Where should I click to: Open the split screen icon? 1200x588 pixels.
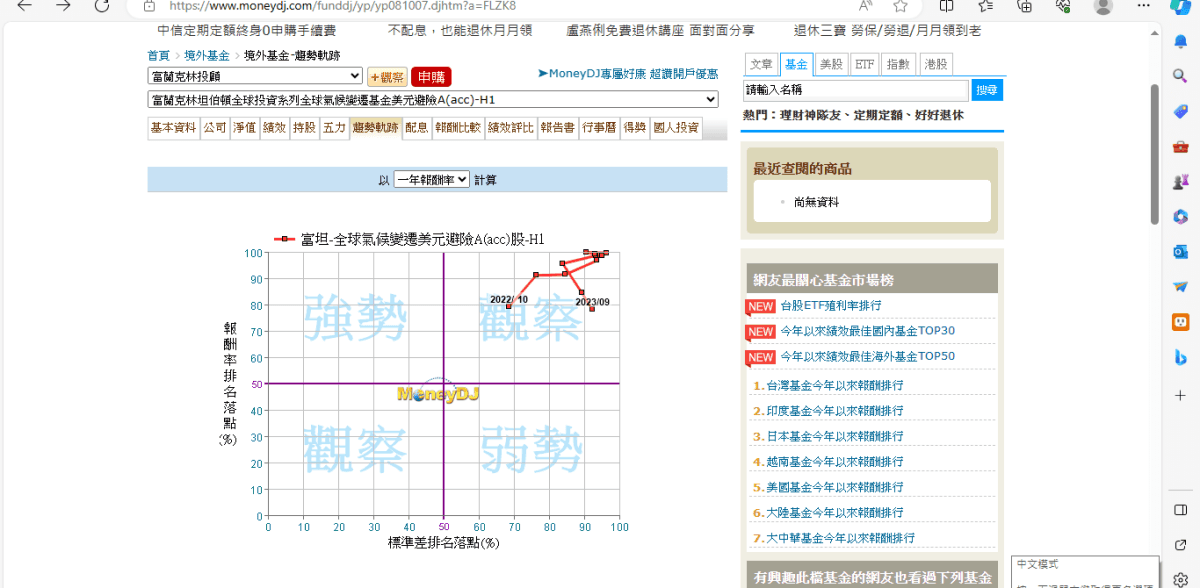pyautogui.click(x=947, y=6)
